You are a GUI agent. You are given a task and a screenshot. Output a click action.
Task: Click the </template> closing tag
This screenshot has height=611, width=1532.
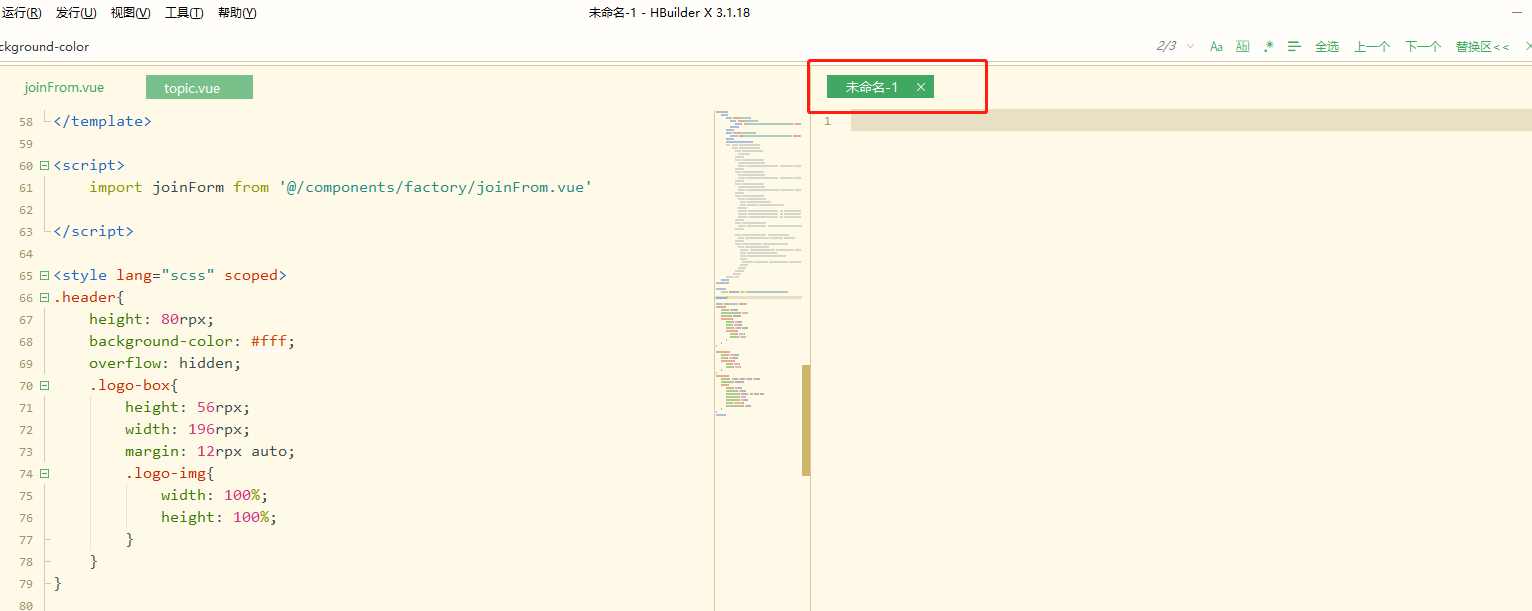[x=102, y=121]
